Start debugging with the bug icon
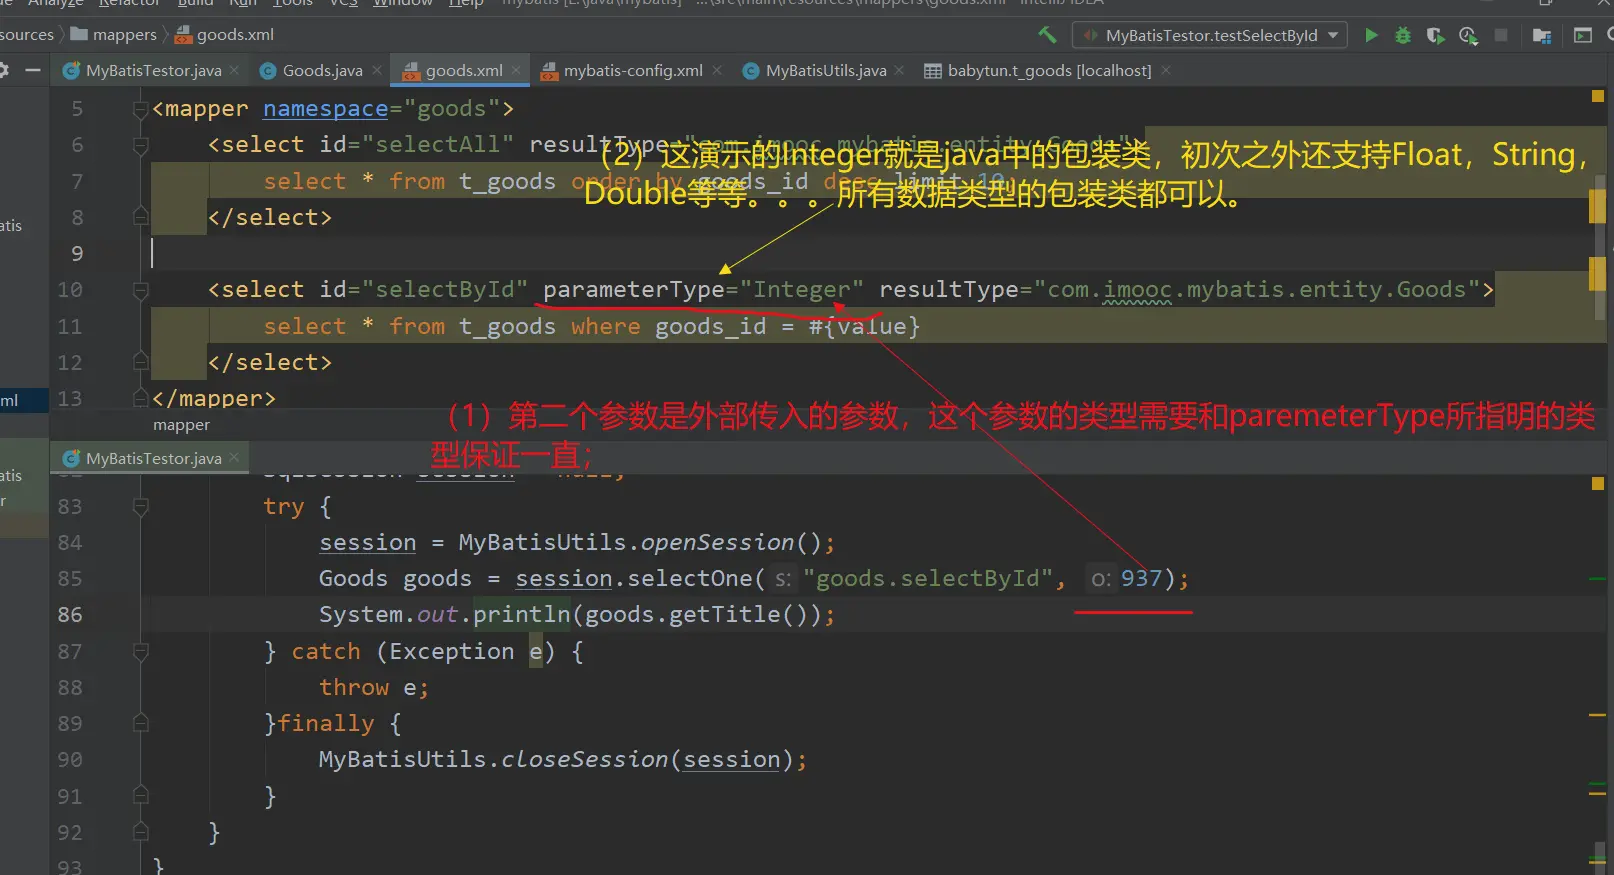 click(1403, 35)
